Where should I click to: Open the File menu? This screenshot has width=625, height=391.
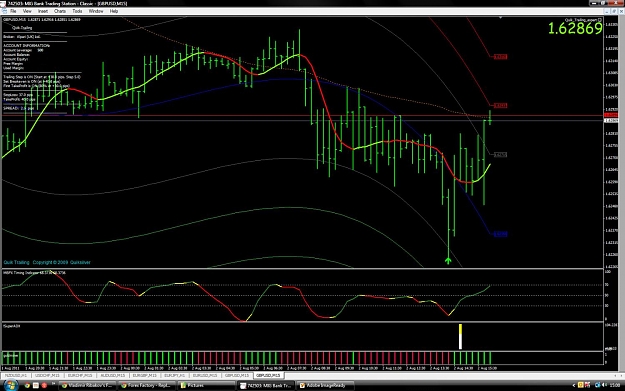tap(13, 11)
